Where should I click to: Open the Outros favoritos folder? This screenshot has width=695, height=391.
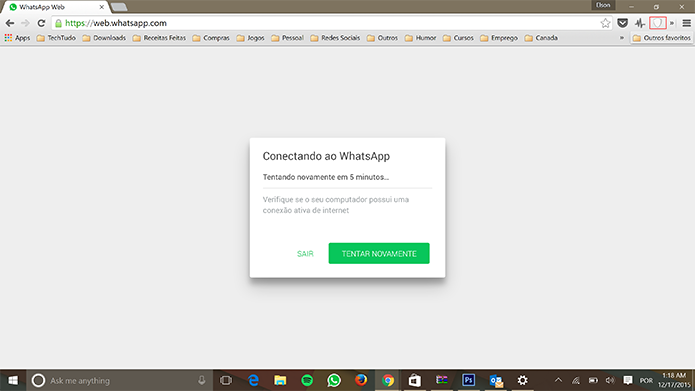click(662, 38)
